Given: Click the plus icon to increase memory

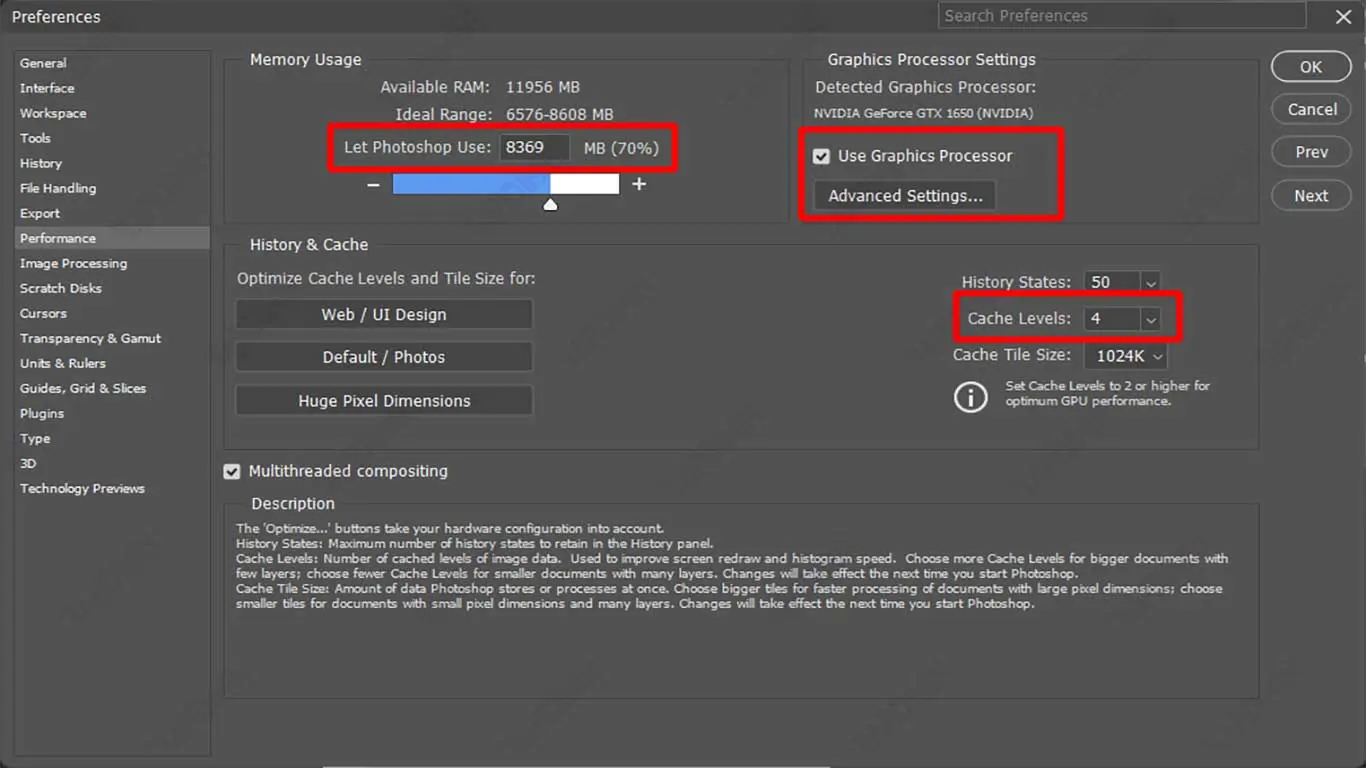Looking at the screenshot, I should pos(639,184).
